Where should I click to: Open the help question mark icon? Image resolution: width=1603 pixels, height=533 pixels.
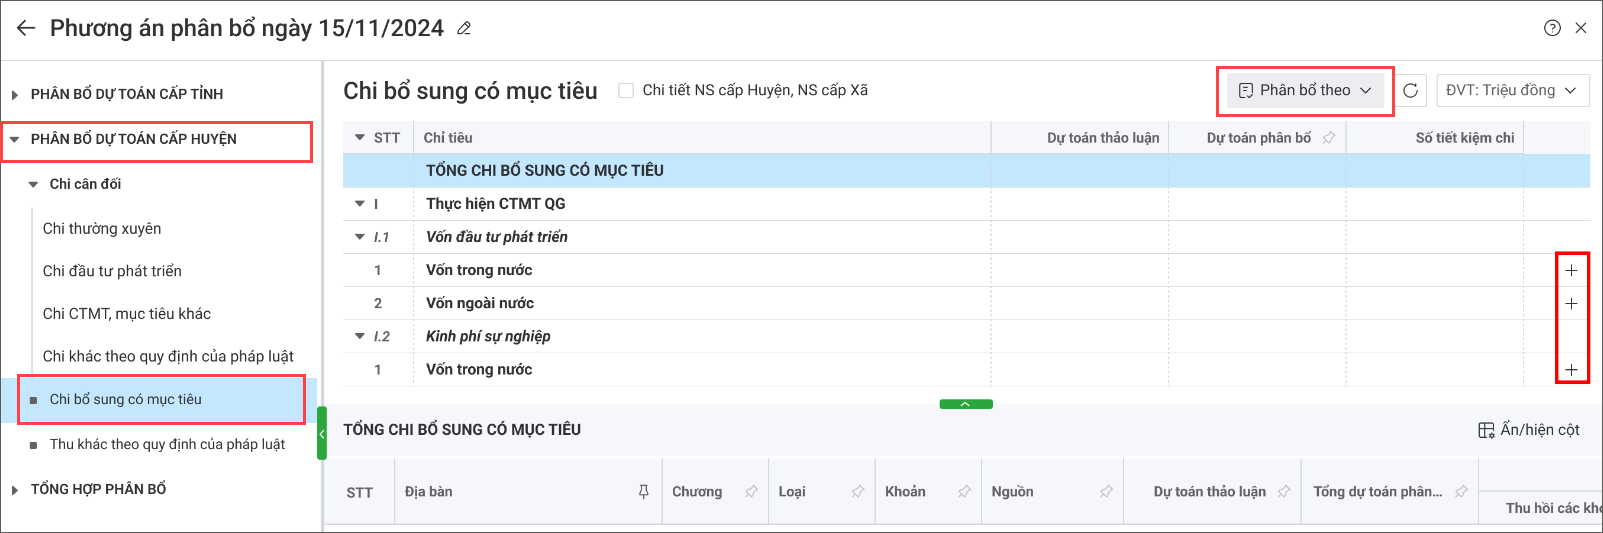[1552, 28]
